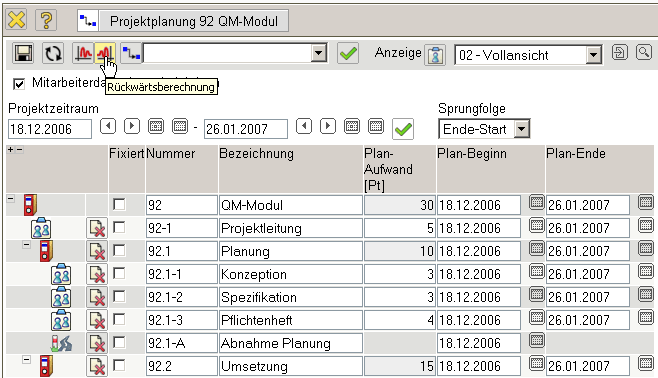
Task: Shift project start date back with left arrow
Action: (x=108, y=126)
